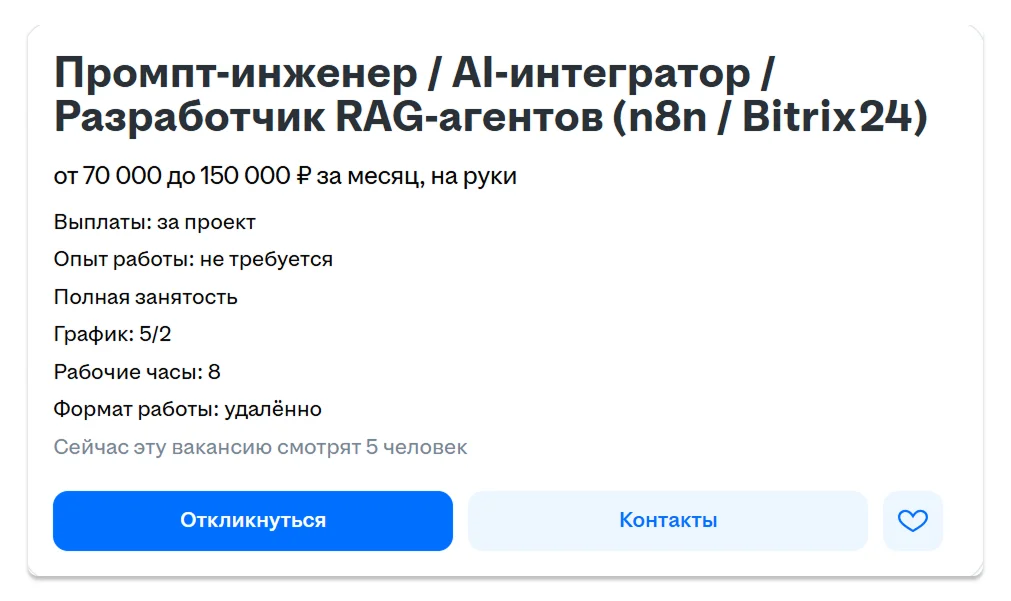Click the n8n text in the title
The image size is (1011, 601).
(x=661, y=118)
